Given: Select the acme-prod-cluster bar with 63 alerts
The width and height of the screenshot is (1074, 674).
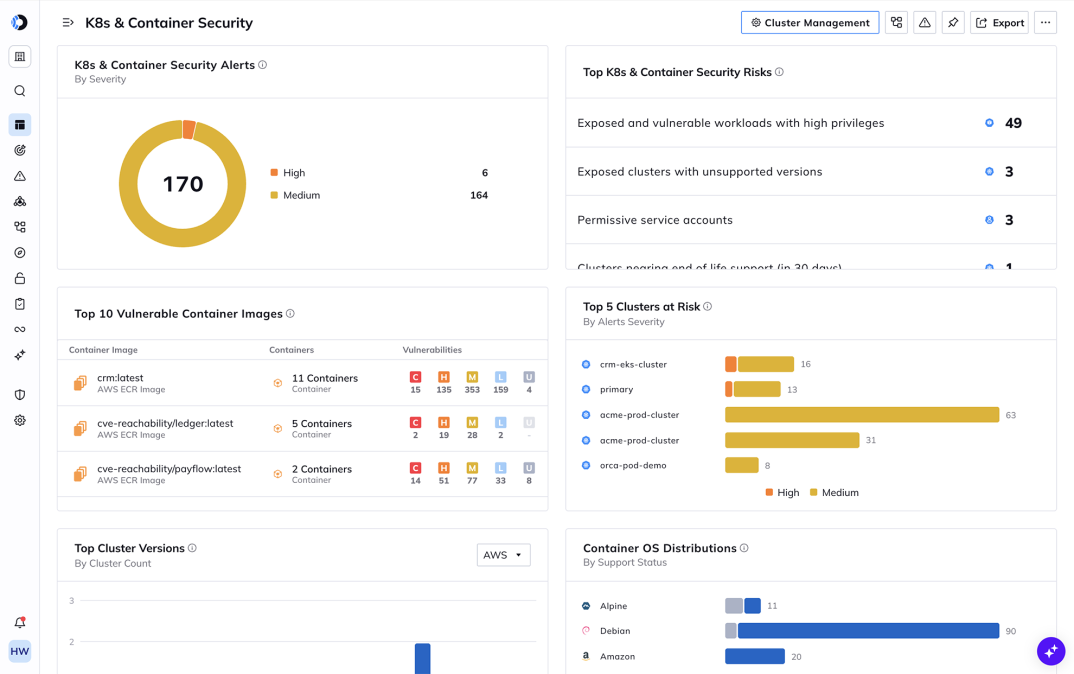Looking at the screenshot, I should (x=862, y=414).
